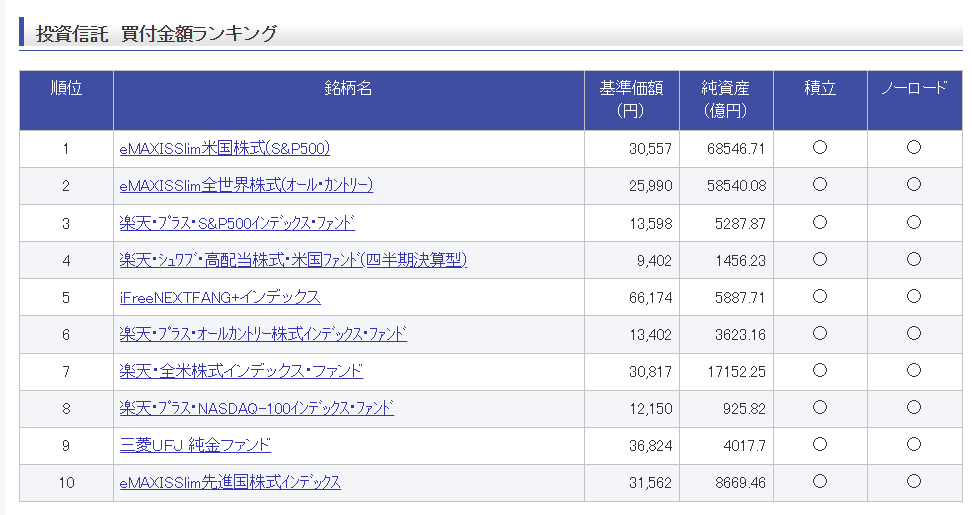Click 積立 circle for iFreeNEXTFANG+ row

click(820, 297)
